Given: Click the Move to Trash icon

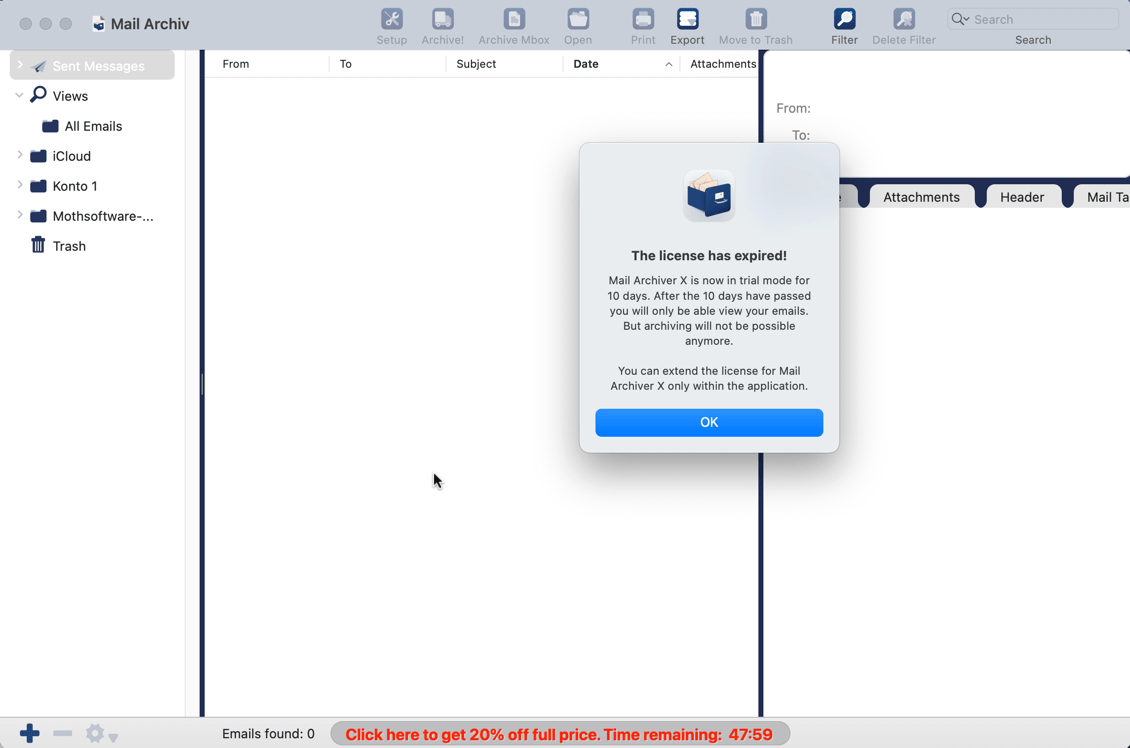Looking at the screenshot, I should click(755, 27).
